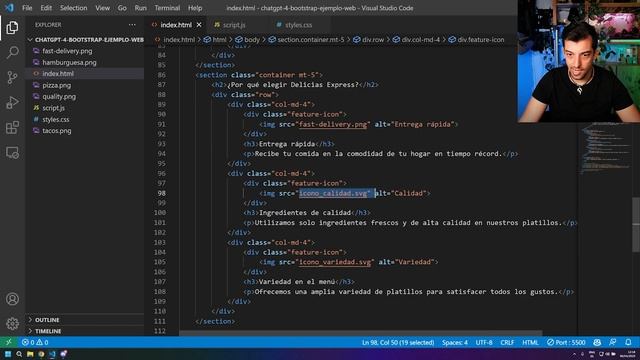Image resolution: width=640 pixels, height=360 pixels.
Task: Open the Edit menu
Action: pyautogui.click(x=46, y=8)
